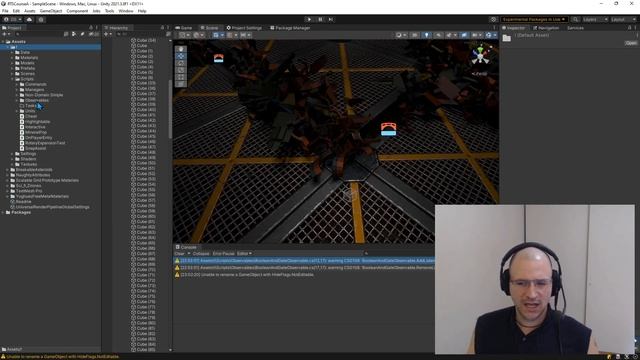Switch to the Project Settings tab

(244, 28)
